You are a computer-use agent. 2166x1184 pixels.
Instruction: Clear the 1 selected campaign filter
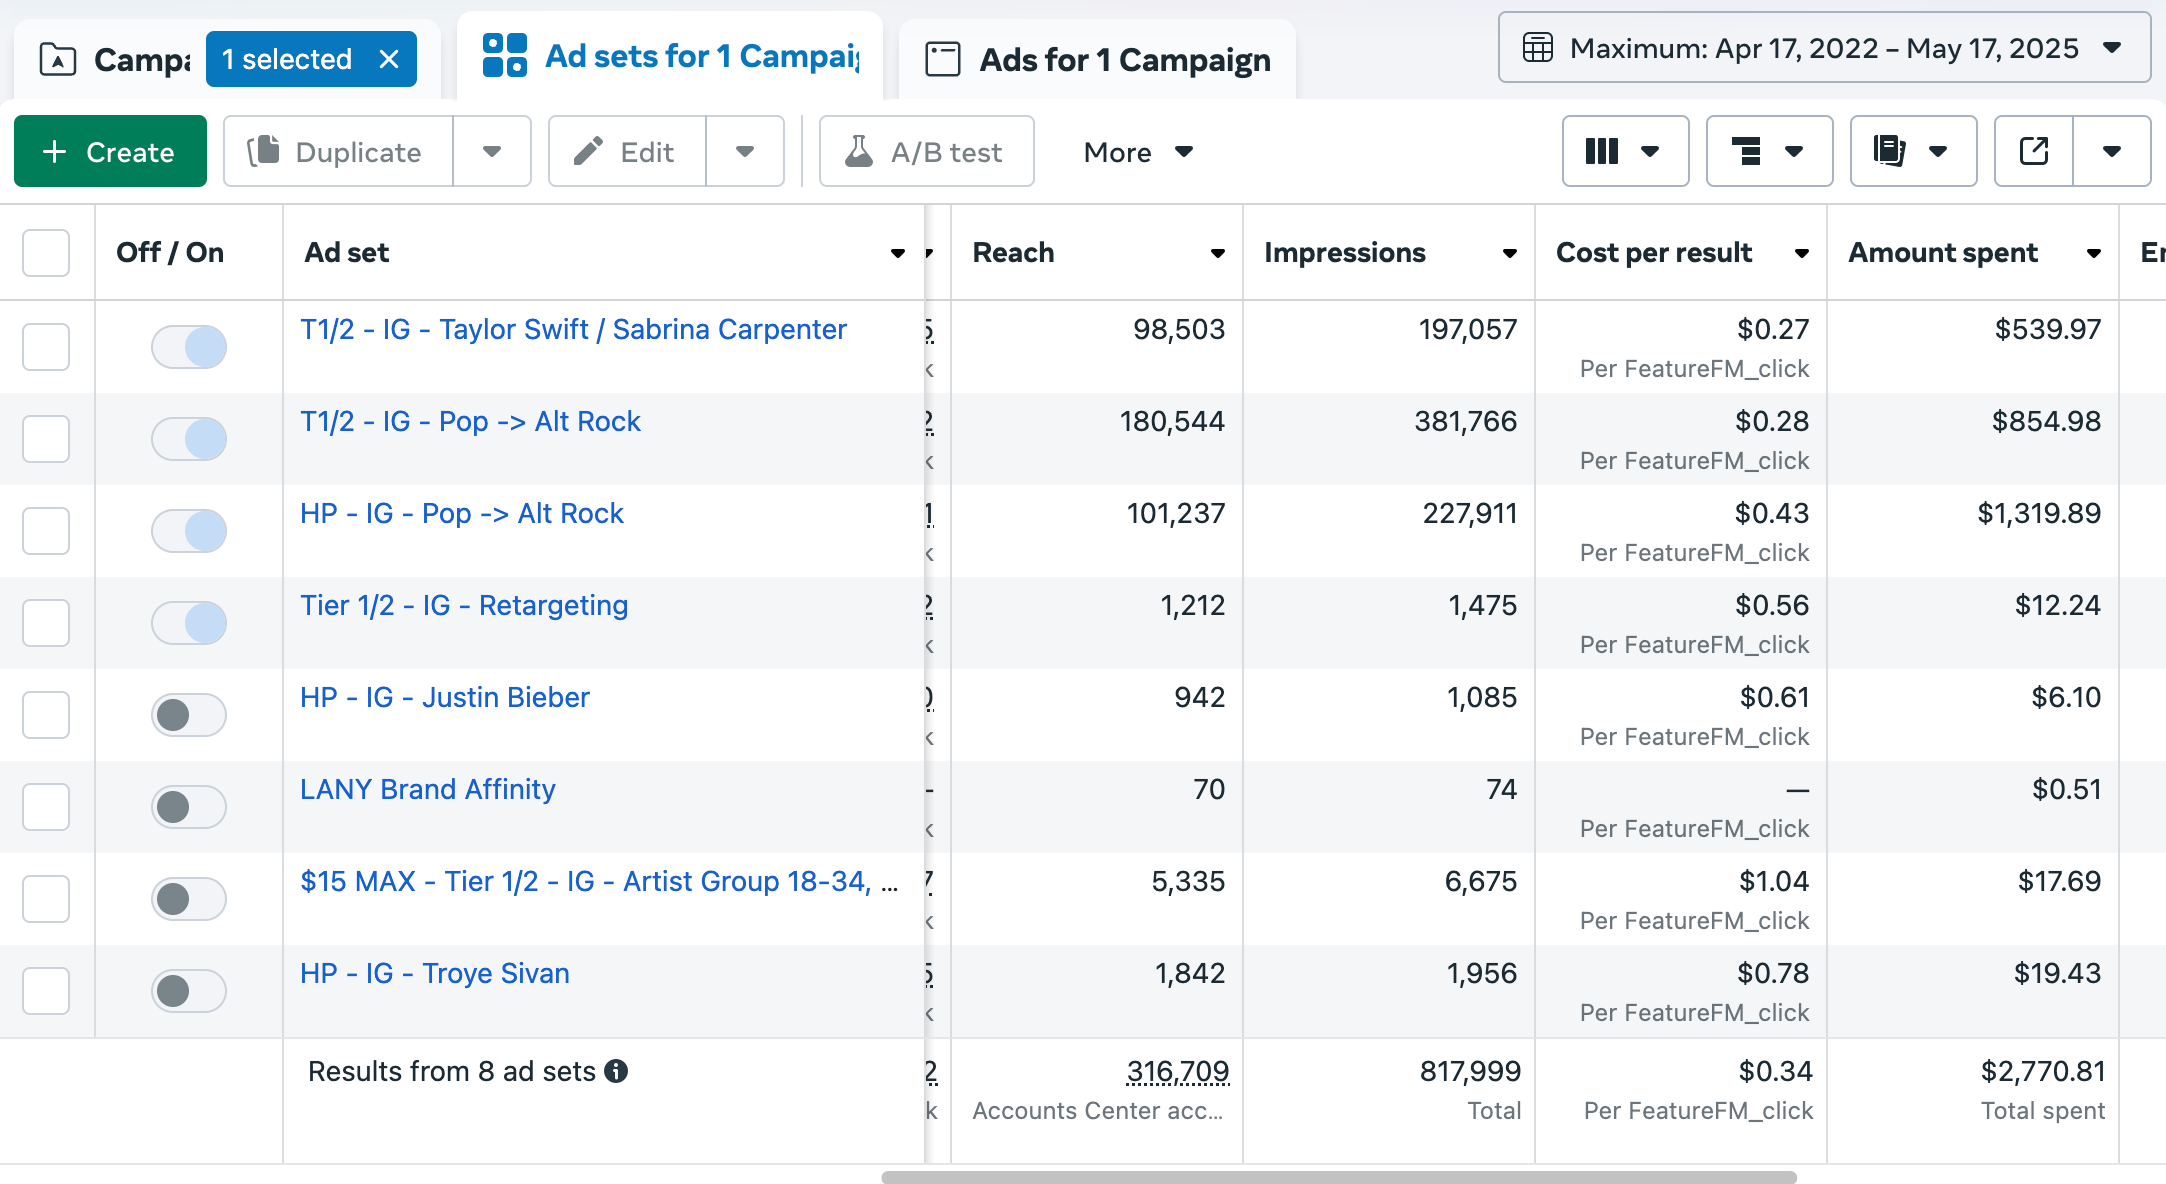389,59
